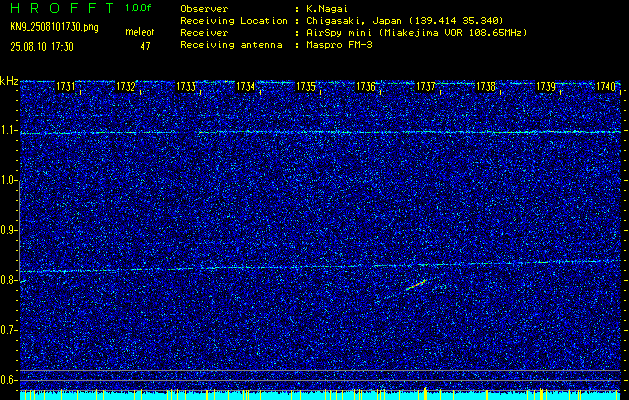Click the 0.8 frequency axis label
This screenshot has width=629, height=400.
pyautogui.click(x=6, y=280)
